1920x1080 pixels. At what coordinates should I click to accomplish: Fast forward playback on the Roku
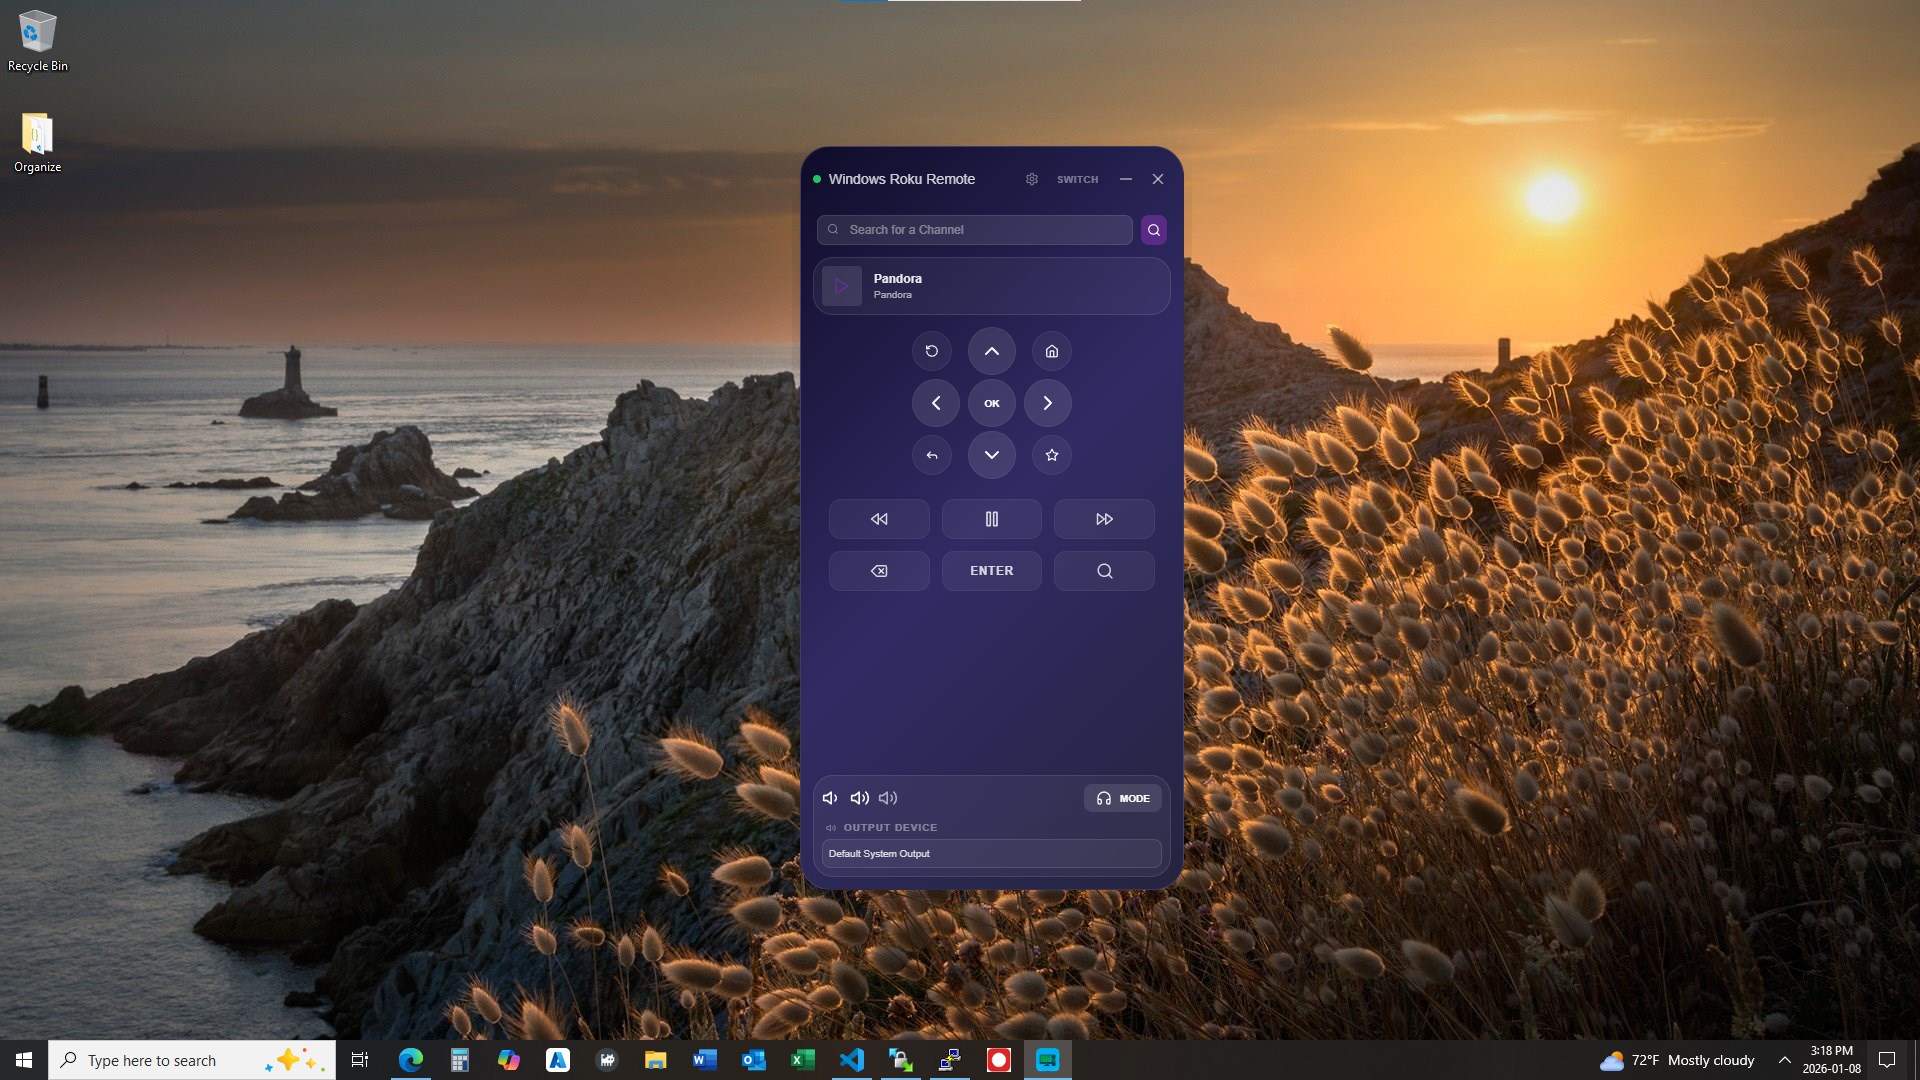[1103, 518]
